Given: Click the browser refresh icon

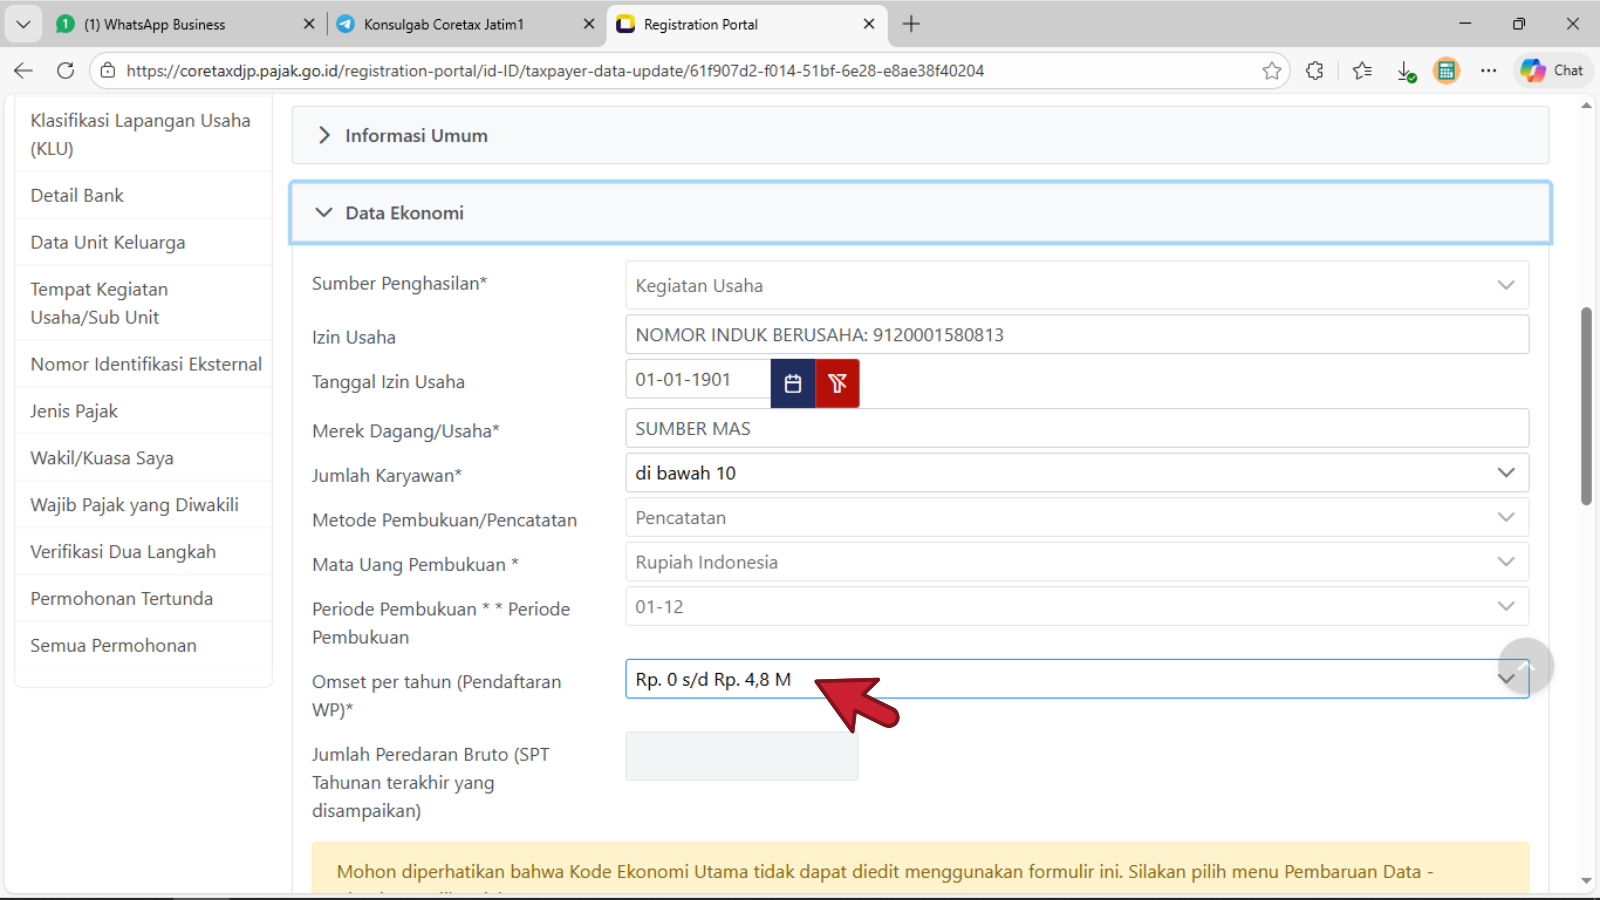Looking at the screenshot, I should click(65, 70).
